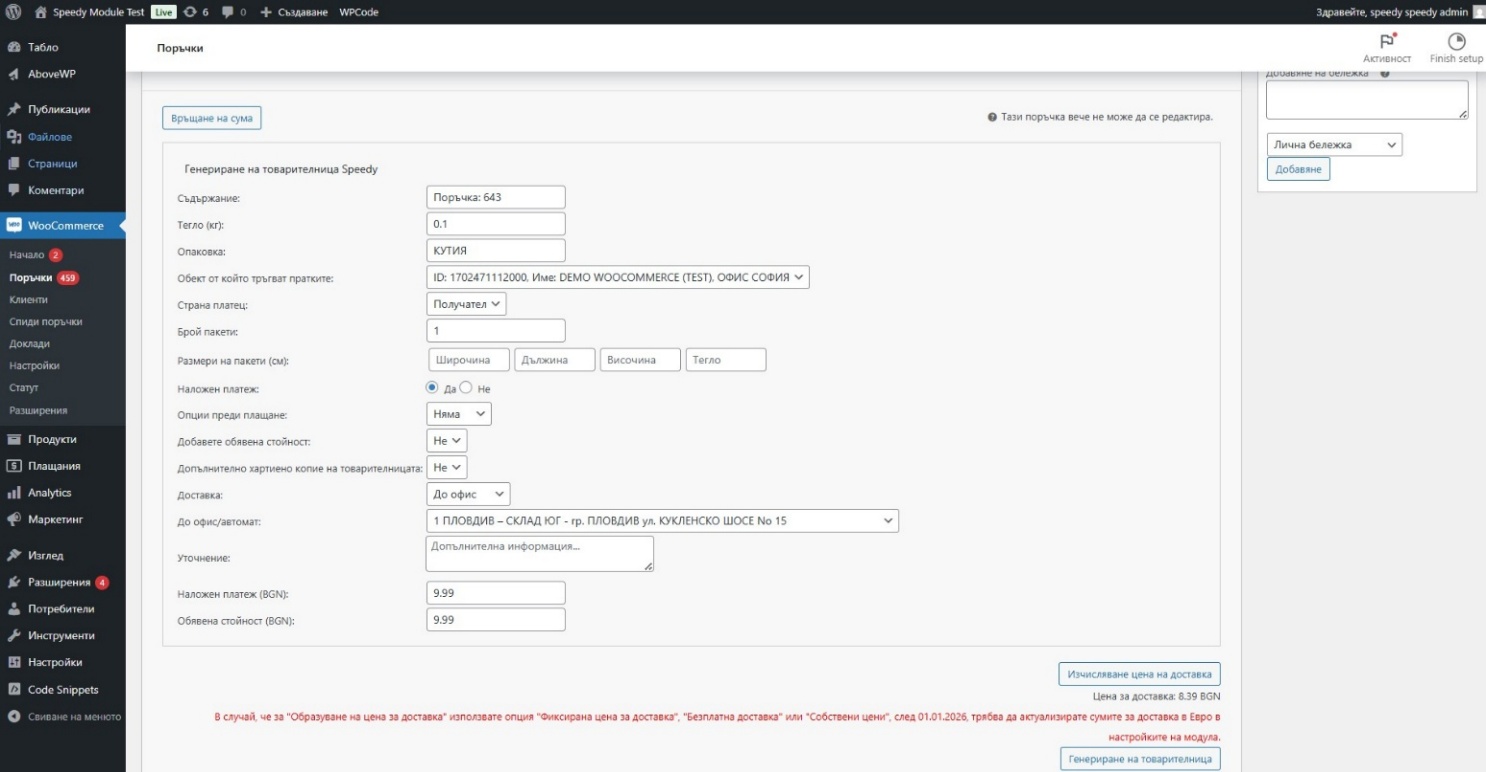1486x772 pixels.
Task: Click the help icon beside add note label
Action: click(x=1385, y=73)
